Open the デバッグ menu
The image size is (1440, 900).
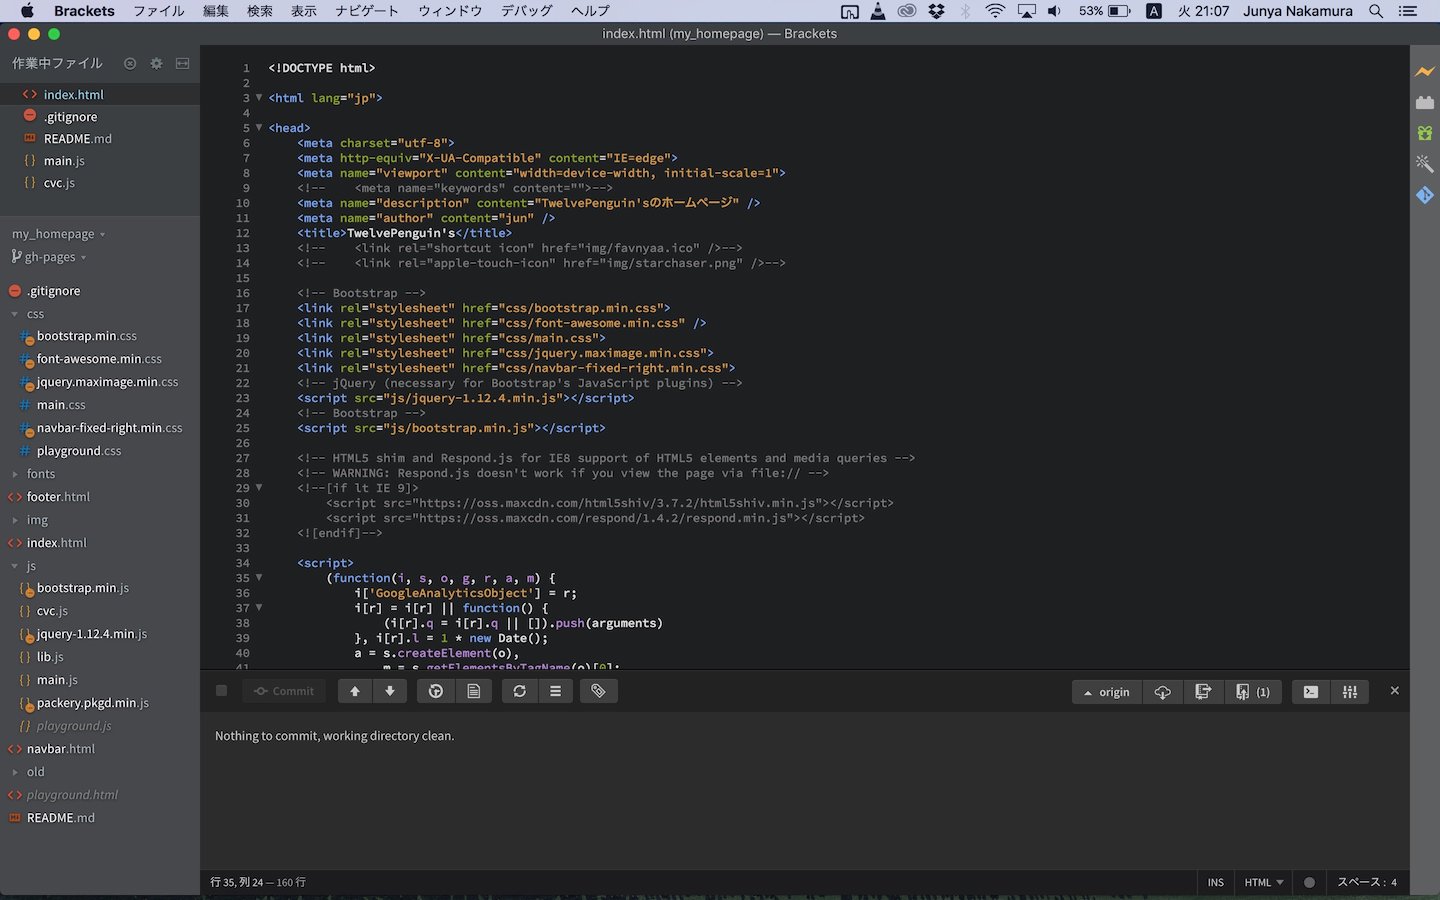526,11
